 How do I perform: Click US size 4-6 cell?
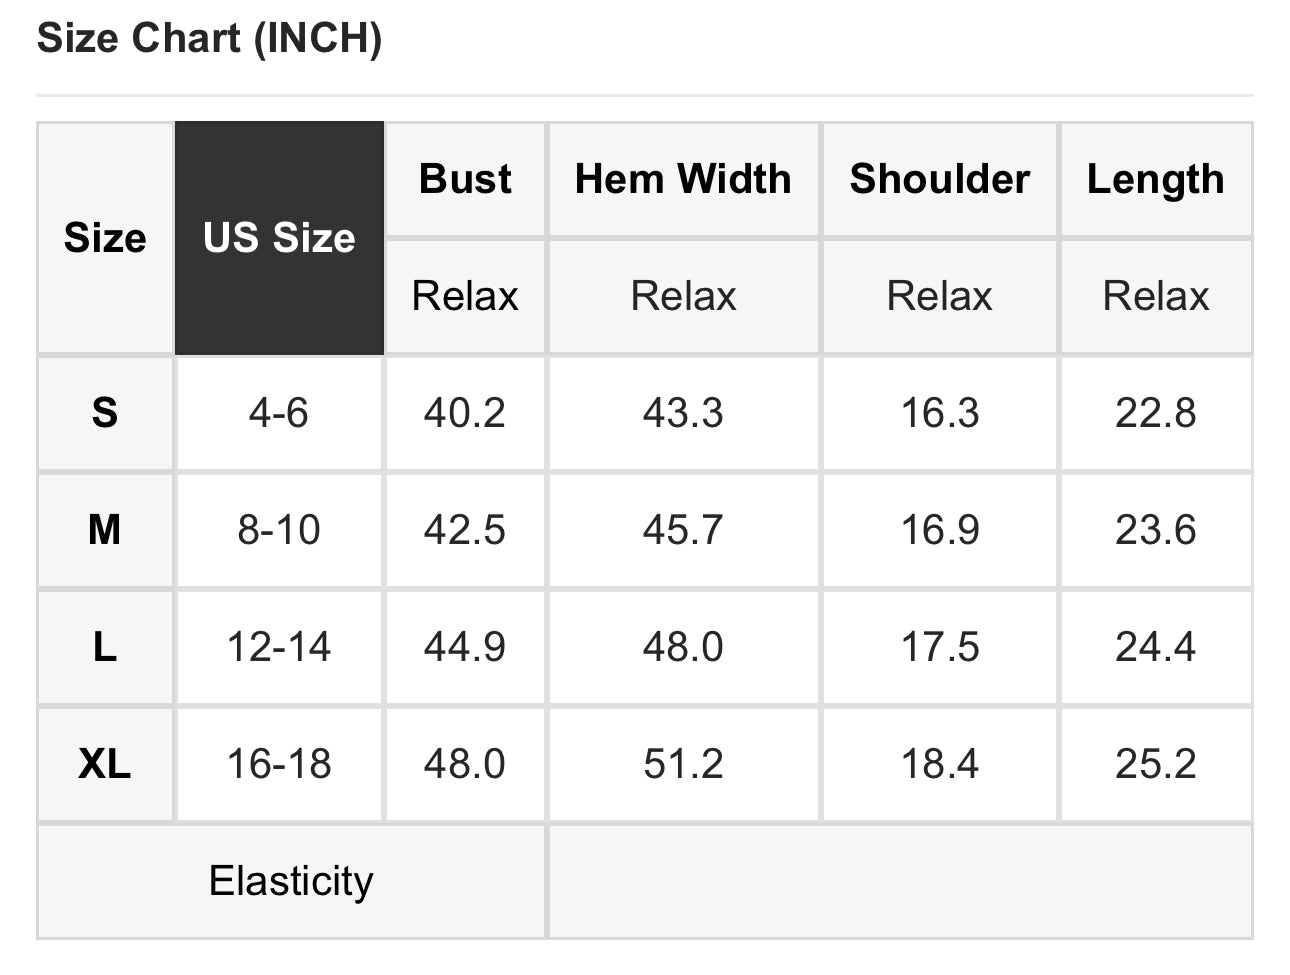(x=279, y=412)
